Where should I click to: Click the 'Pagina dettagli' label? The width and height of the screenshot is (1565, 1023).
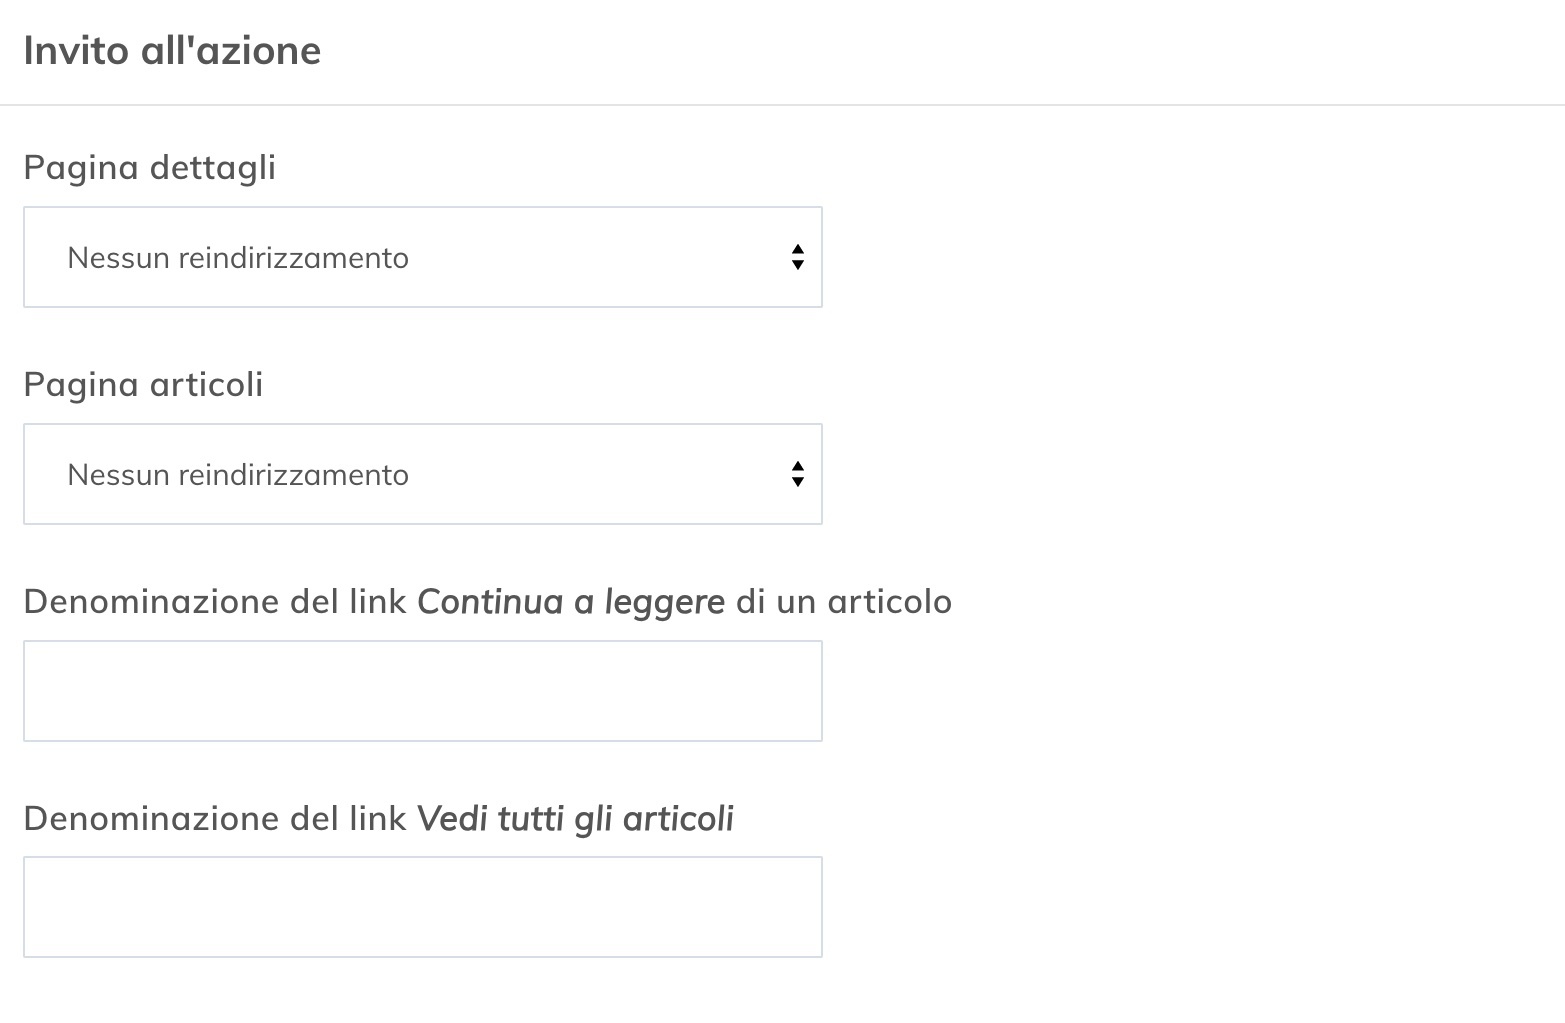[150, 167]
